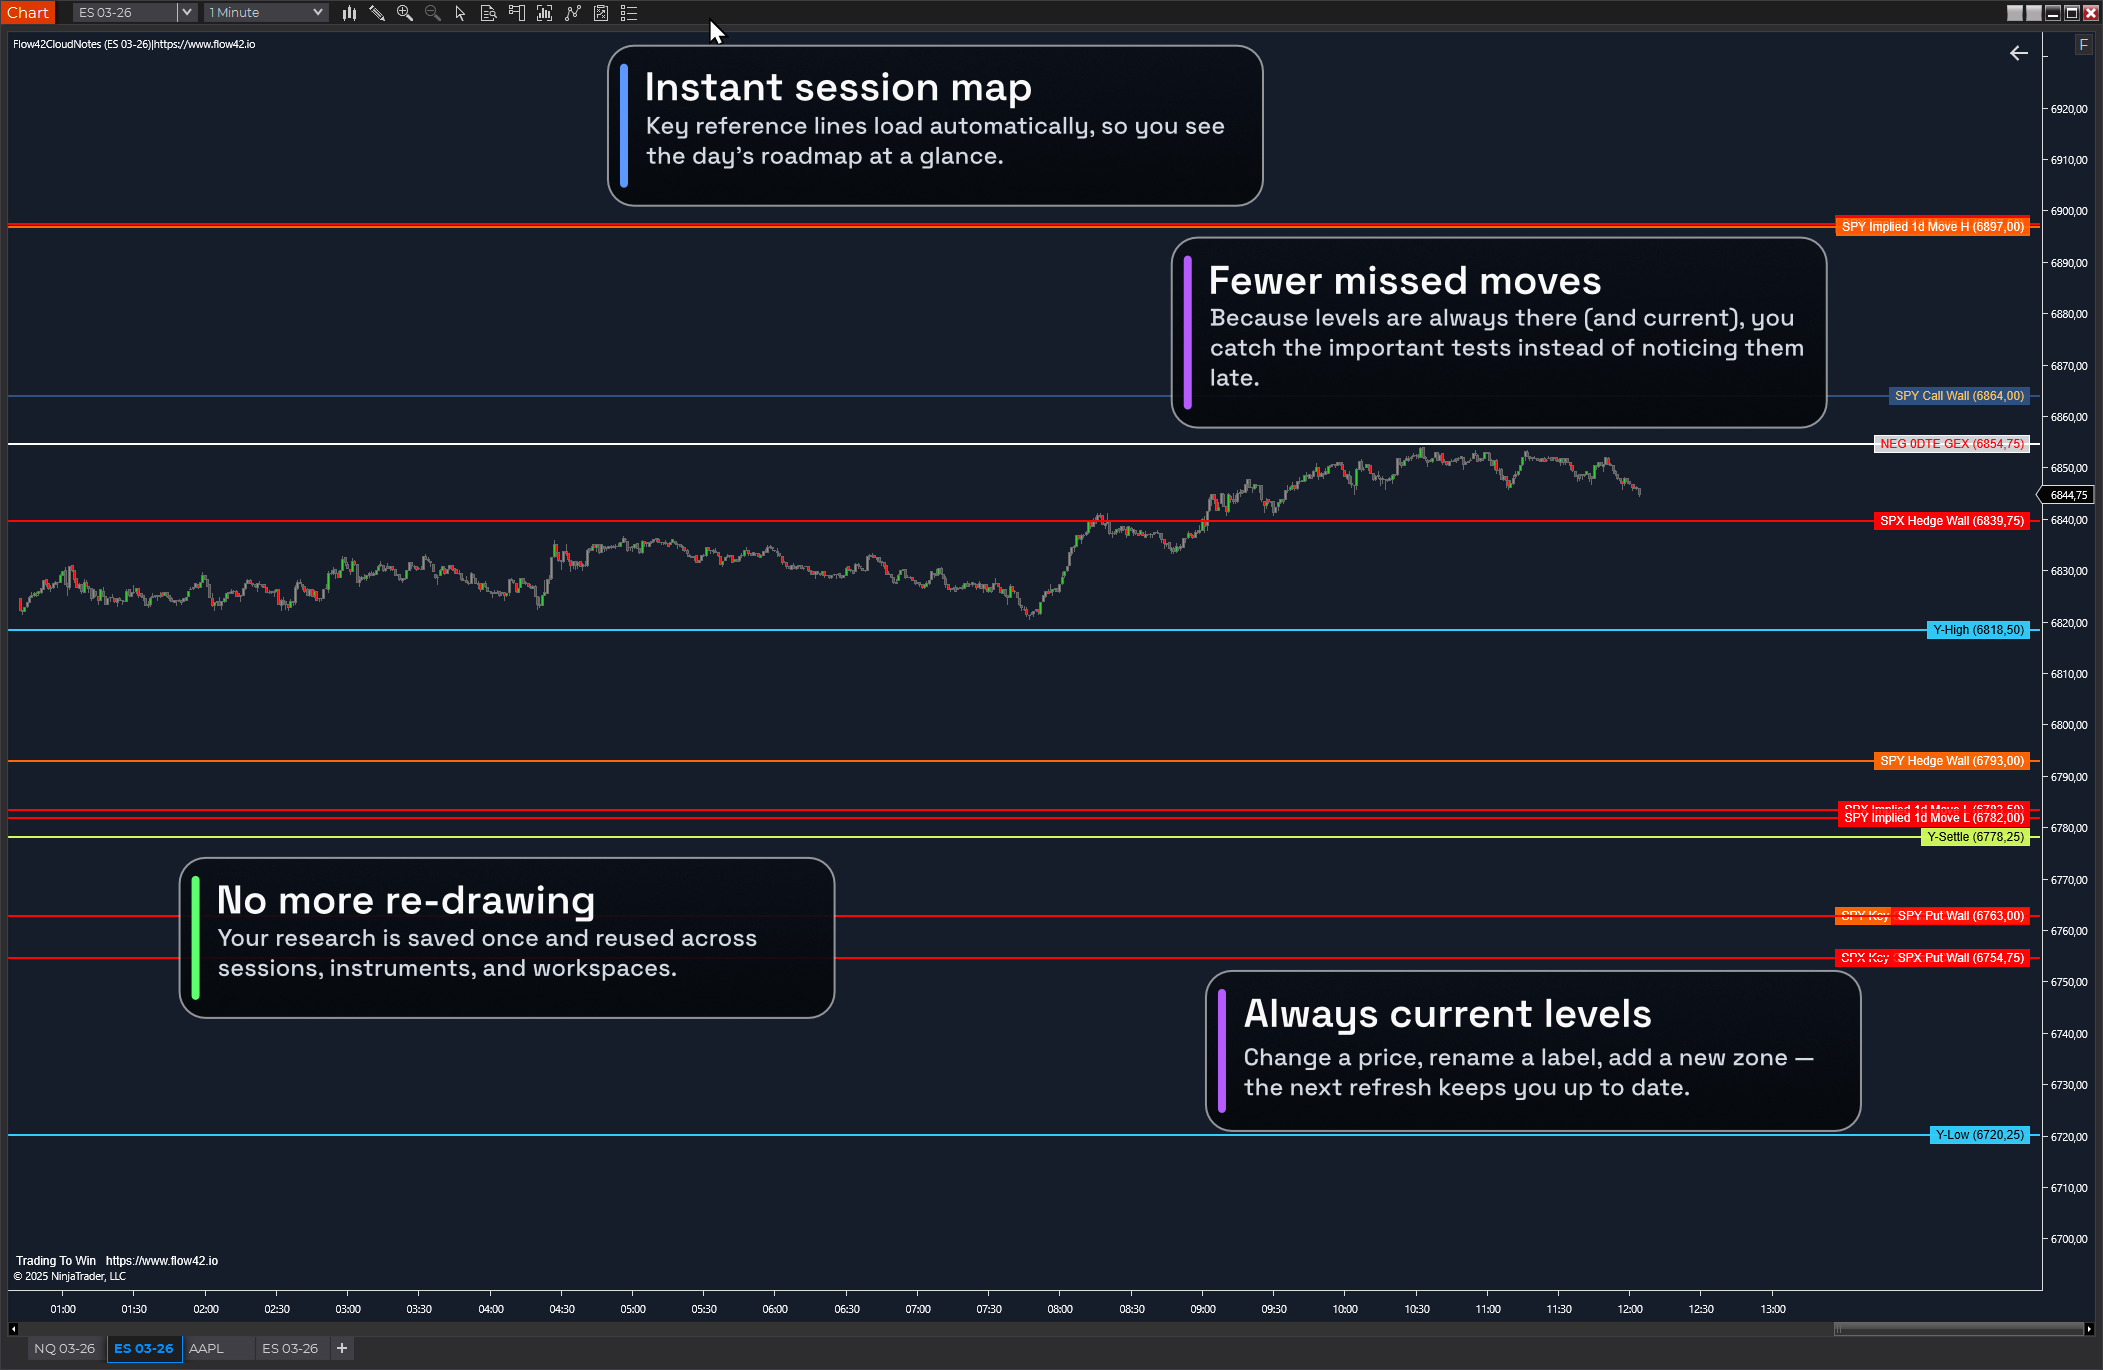Switch to the NQ 03-26 tab
This screenshot has width=2103, height=1370.
click(x=65, y=1348)
